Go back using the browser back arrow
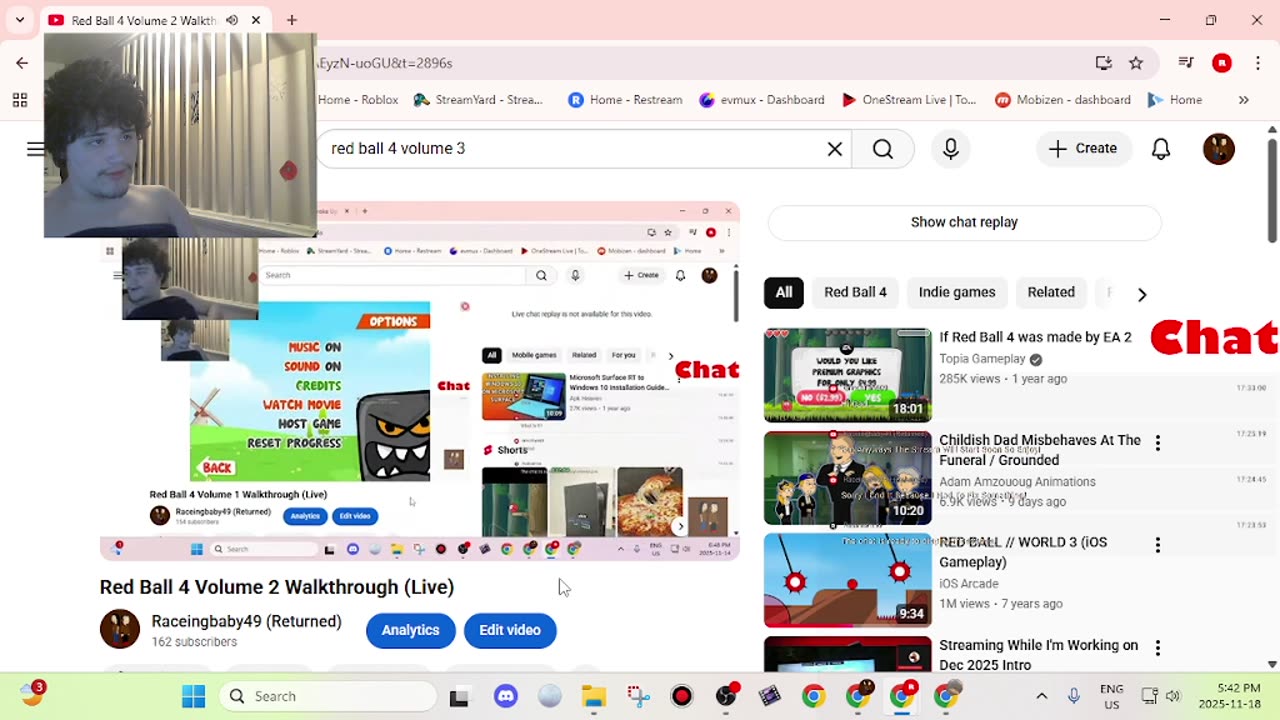1280x720 pixels. tap(22, 63)
